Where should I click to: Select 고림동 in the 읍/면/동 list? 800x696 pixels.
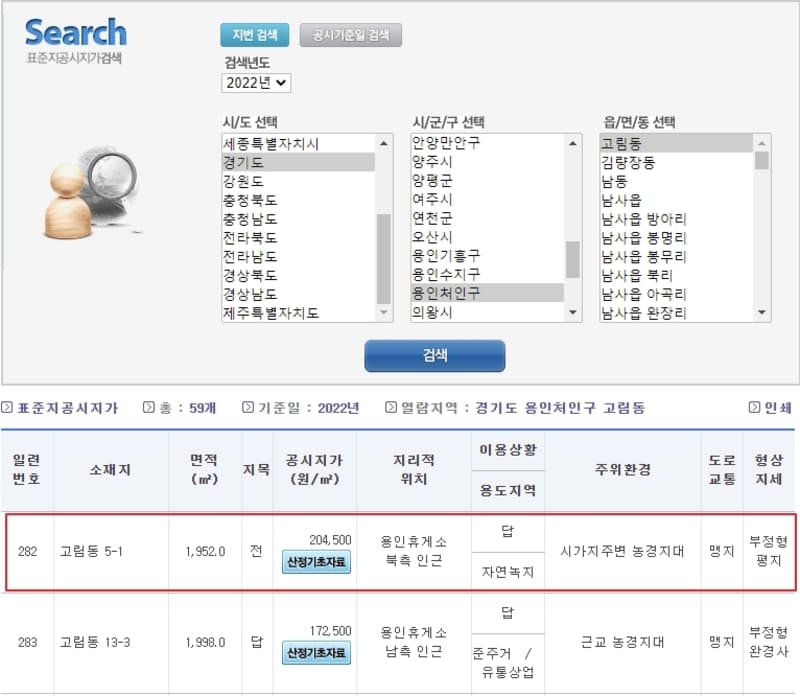676,143
